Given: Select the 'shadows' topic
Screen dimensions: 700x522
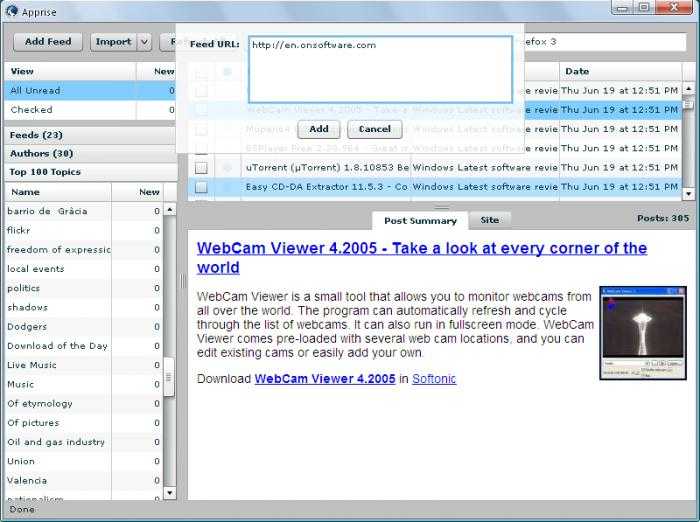Looking at the screenshot, I should (84, 307).
